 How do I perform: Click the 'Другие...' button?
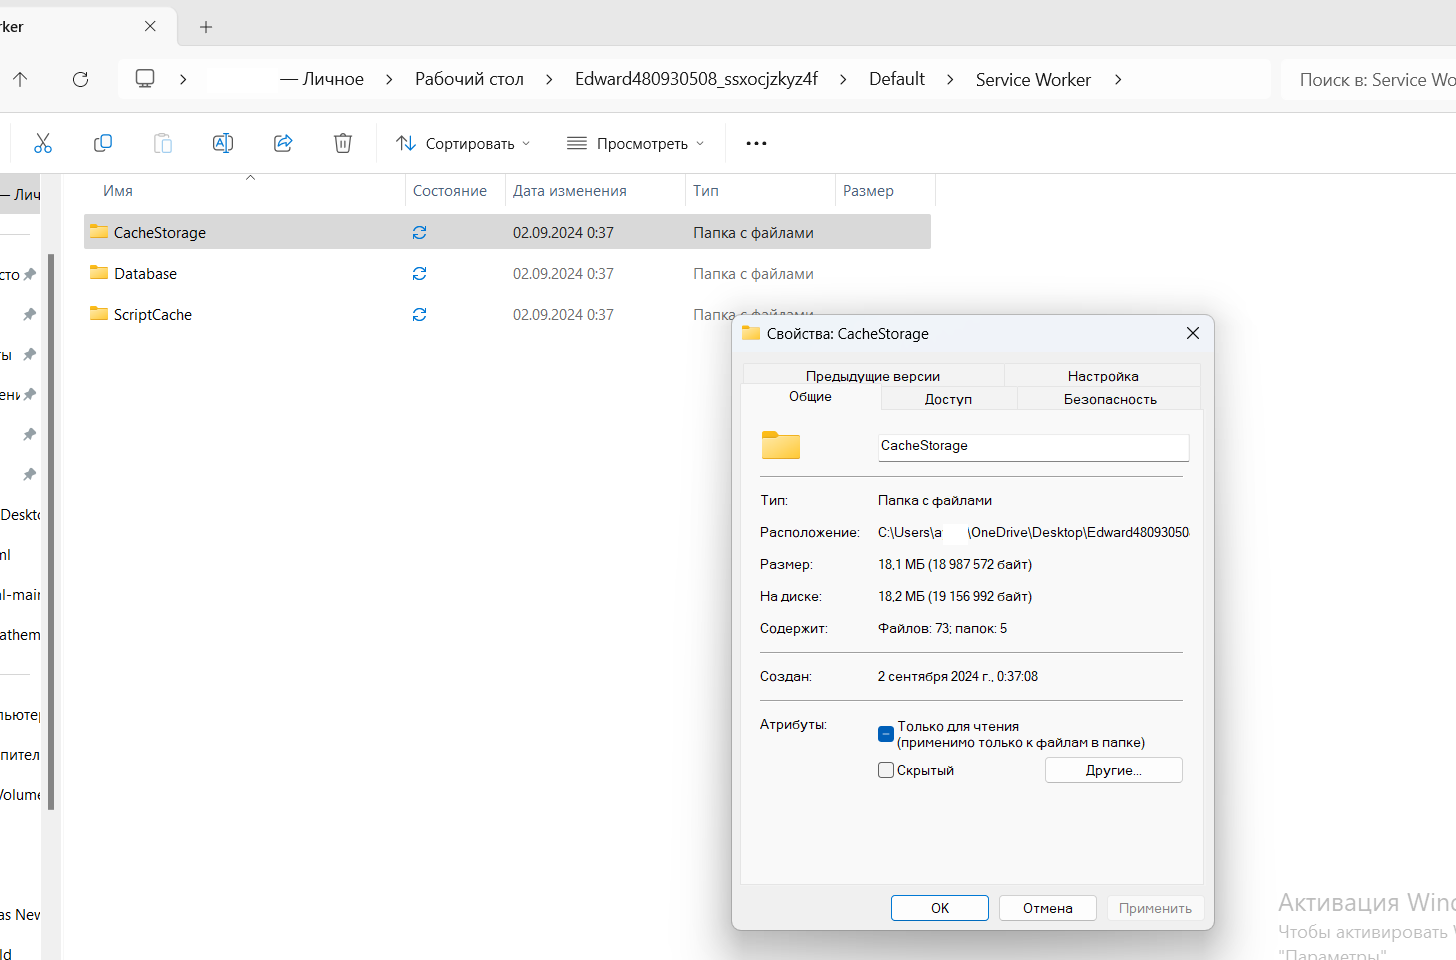tap(1113, 770)
